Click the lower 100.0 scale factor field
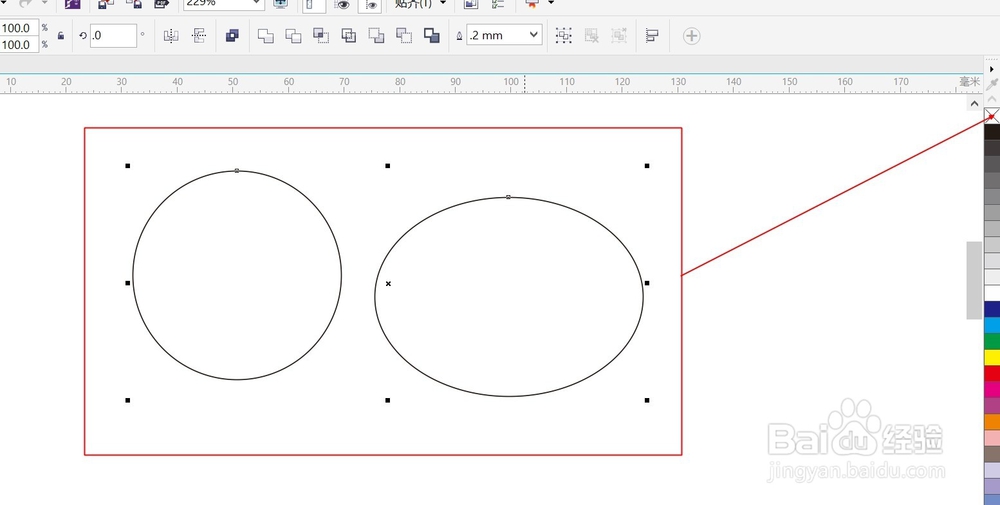1000x505 pixels. pyautogui.click(x=19, y=45)
